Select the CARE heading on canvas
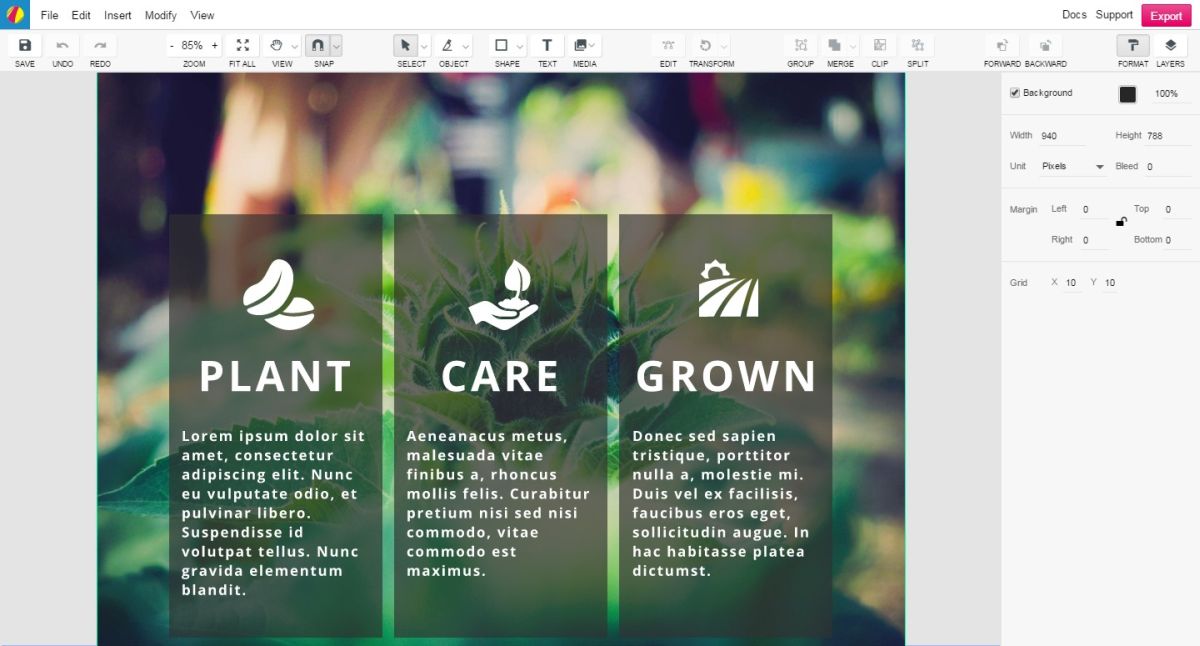The width and height of the screenshot is (1200, 646). pos(500,376)
